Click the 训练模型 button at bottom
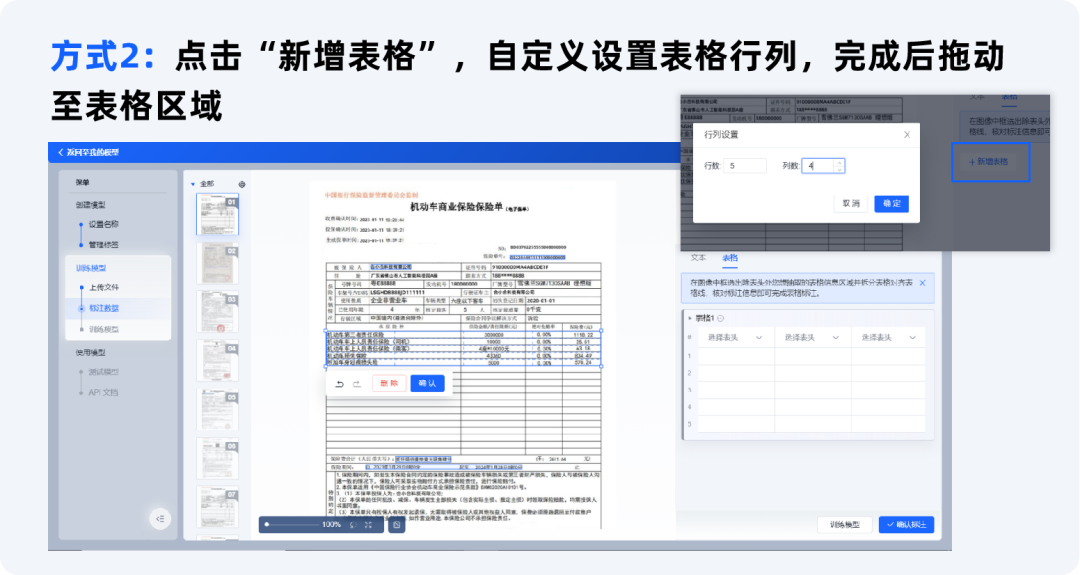 (845, 525)
